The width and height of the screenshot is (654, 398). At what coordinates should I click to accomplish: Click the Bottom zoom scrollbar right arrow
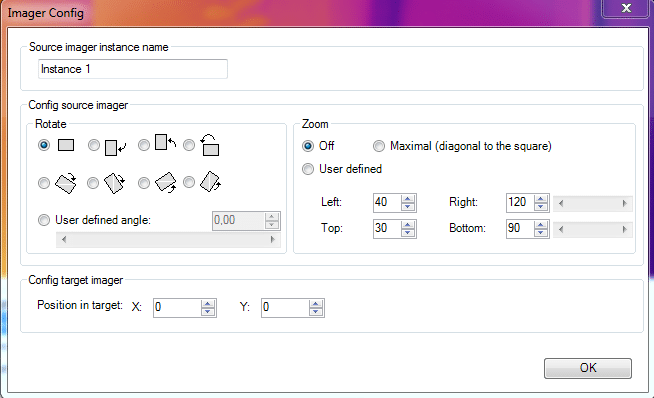point(624,229)
